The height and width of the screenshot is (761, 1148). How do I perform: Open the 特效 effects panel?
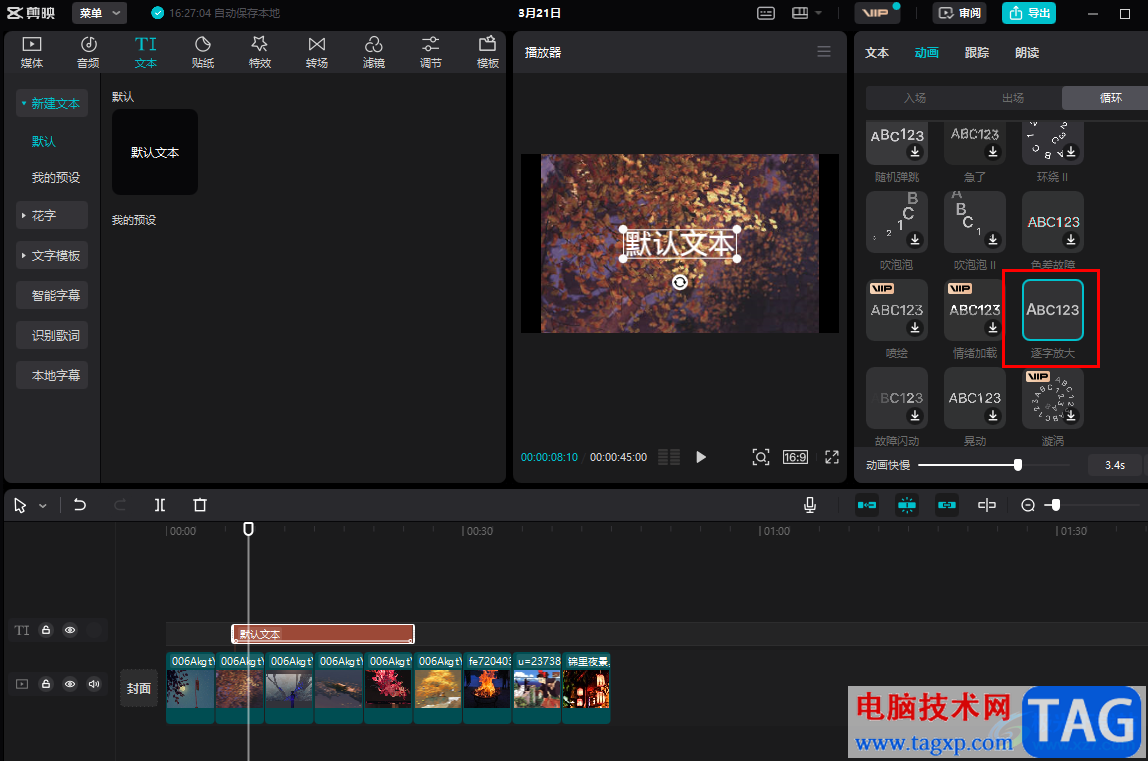coord(259,51)
